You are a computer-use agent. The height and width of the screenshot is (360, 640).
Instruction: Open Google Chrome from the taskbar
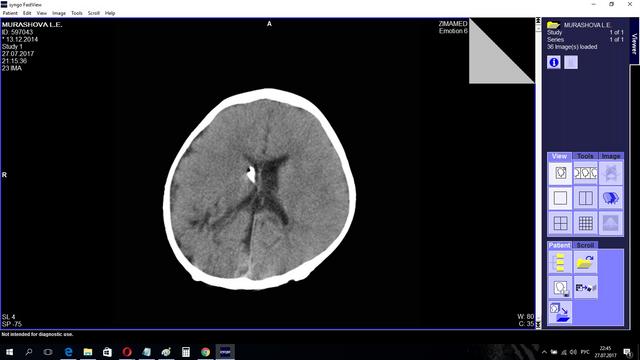click(x=205, y=352)
